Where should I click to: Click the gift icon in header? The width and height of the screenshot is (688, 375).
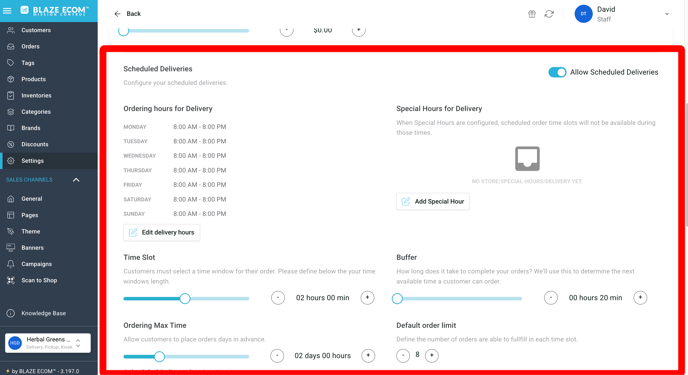coord(532,14)
